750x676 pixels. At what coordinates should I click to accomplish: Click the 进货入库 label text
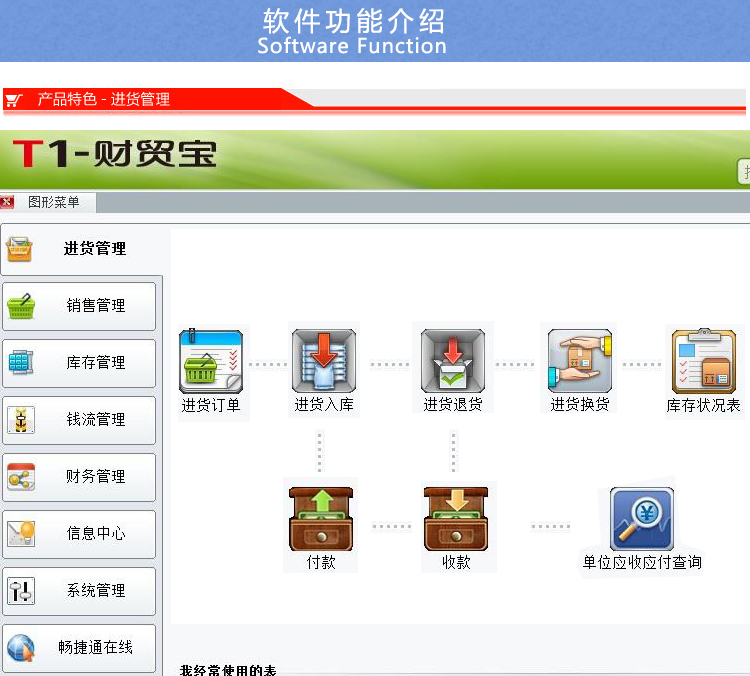click(x=324, y=404)
